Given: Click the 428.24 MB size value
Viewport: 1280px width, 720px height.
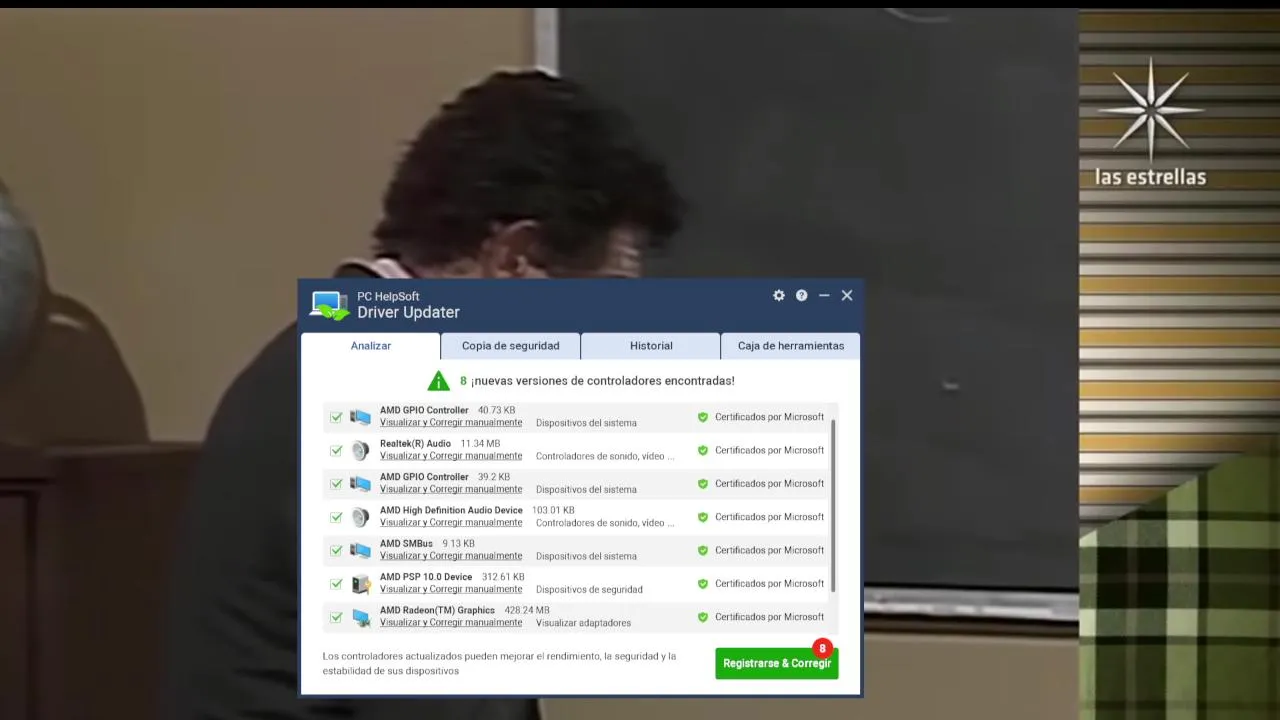Looking at the screenshot, I should 527,610.
